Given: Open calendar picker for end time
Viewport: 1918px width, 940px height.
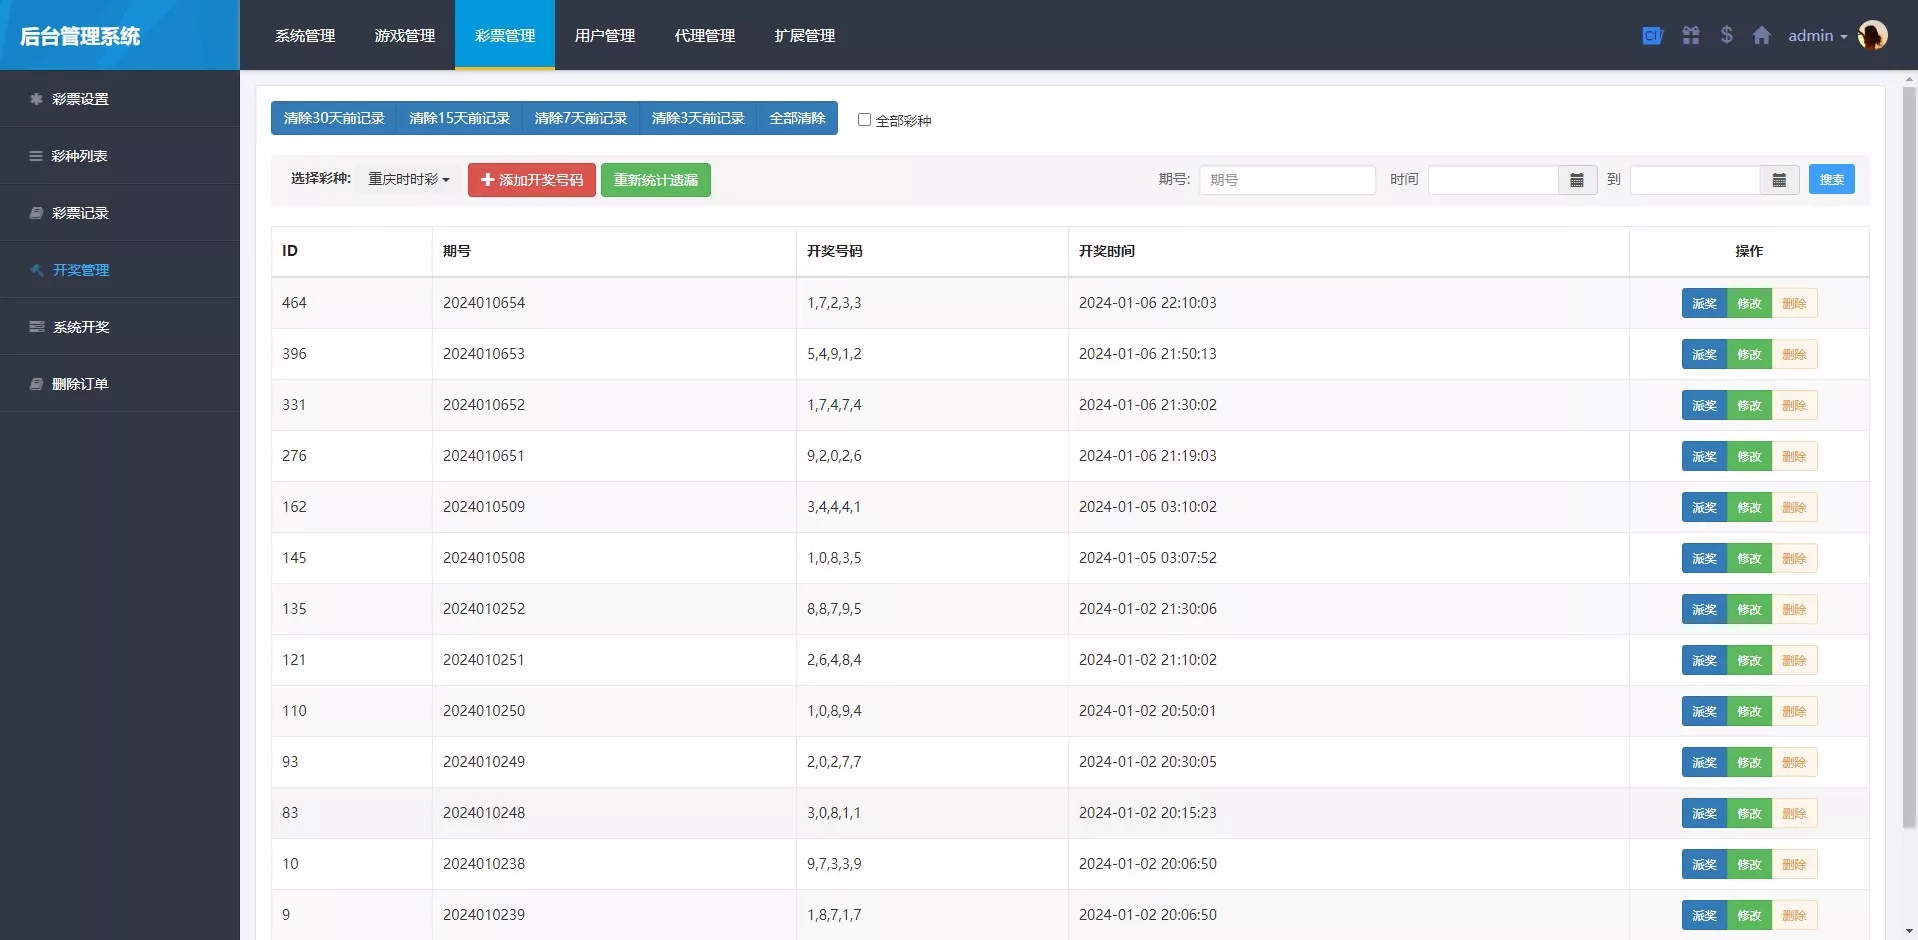Looking at the screenshot, I should 1779,180.
